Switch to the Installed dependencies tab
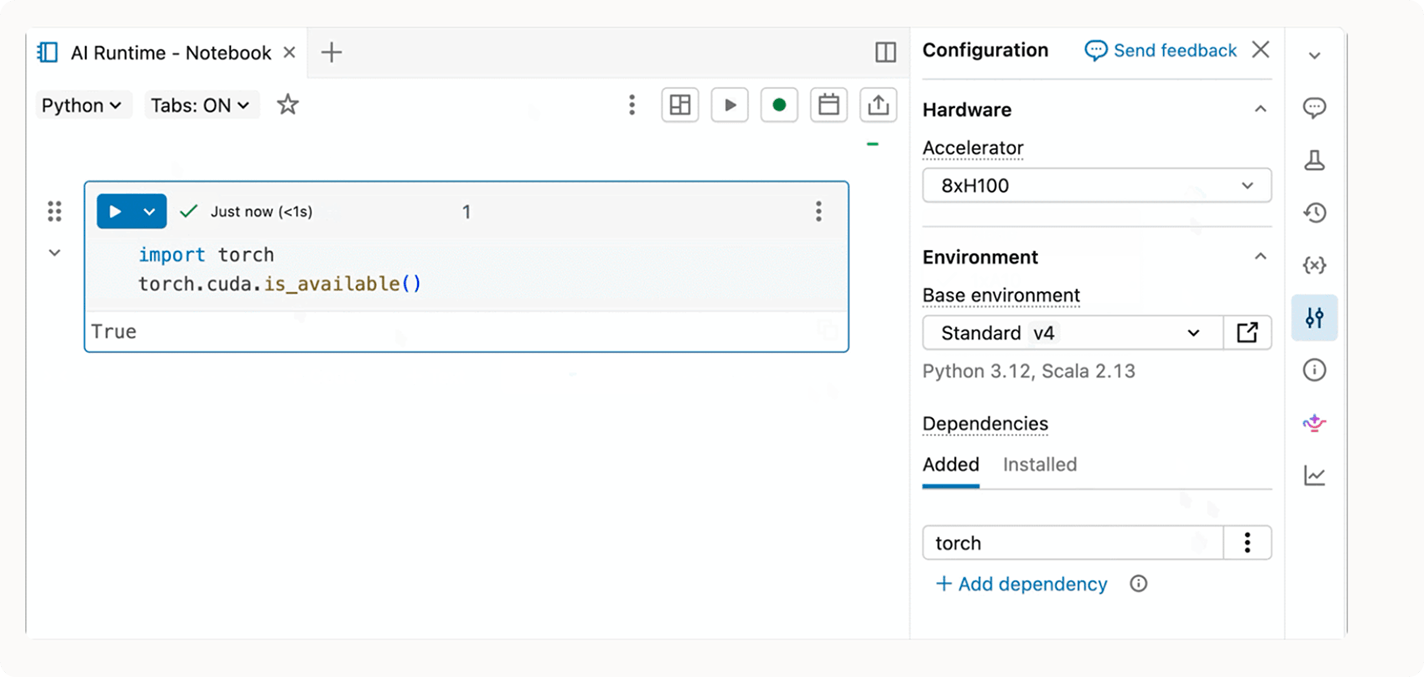 click(x=1040, y=464)
